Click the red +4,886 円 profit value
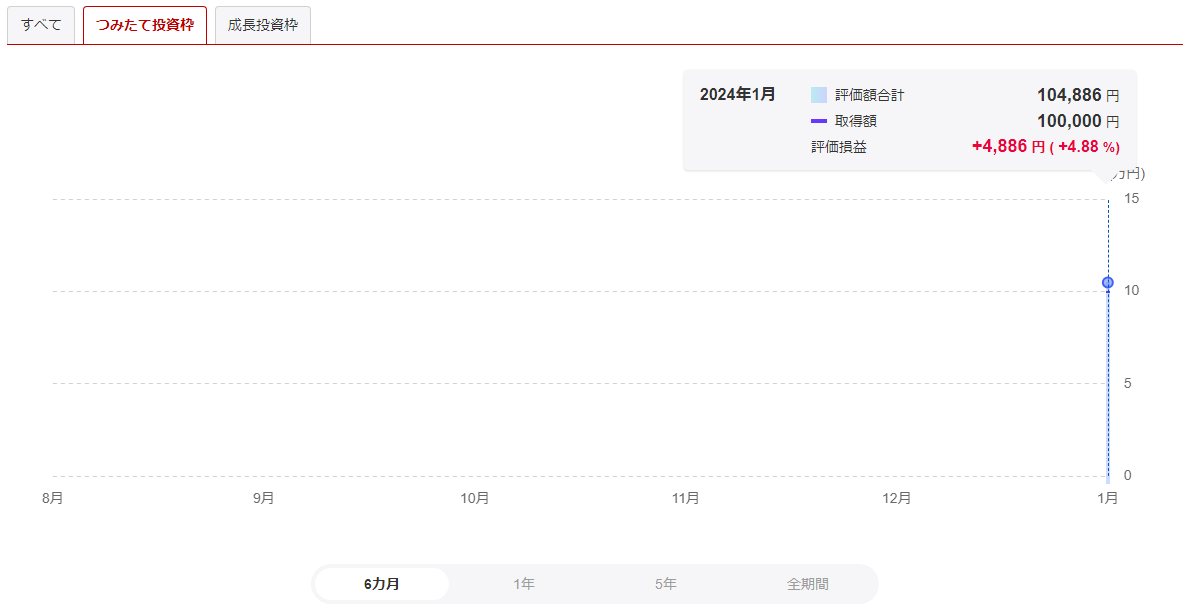This screenshot has height=610, width=1190. [x=1007, y=147]
